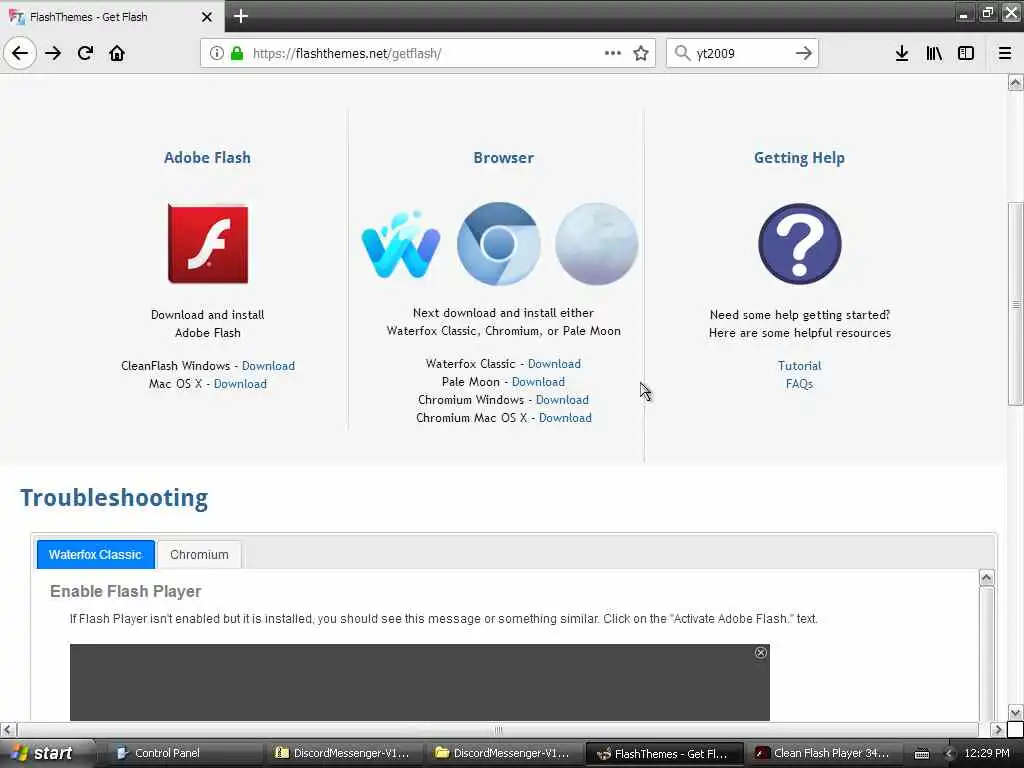This screenshot has width=1024, height=768.
Task: Submit the search with the arrow button
Action: [804, 53]
